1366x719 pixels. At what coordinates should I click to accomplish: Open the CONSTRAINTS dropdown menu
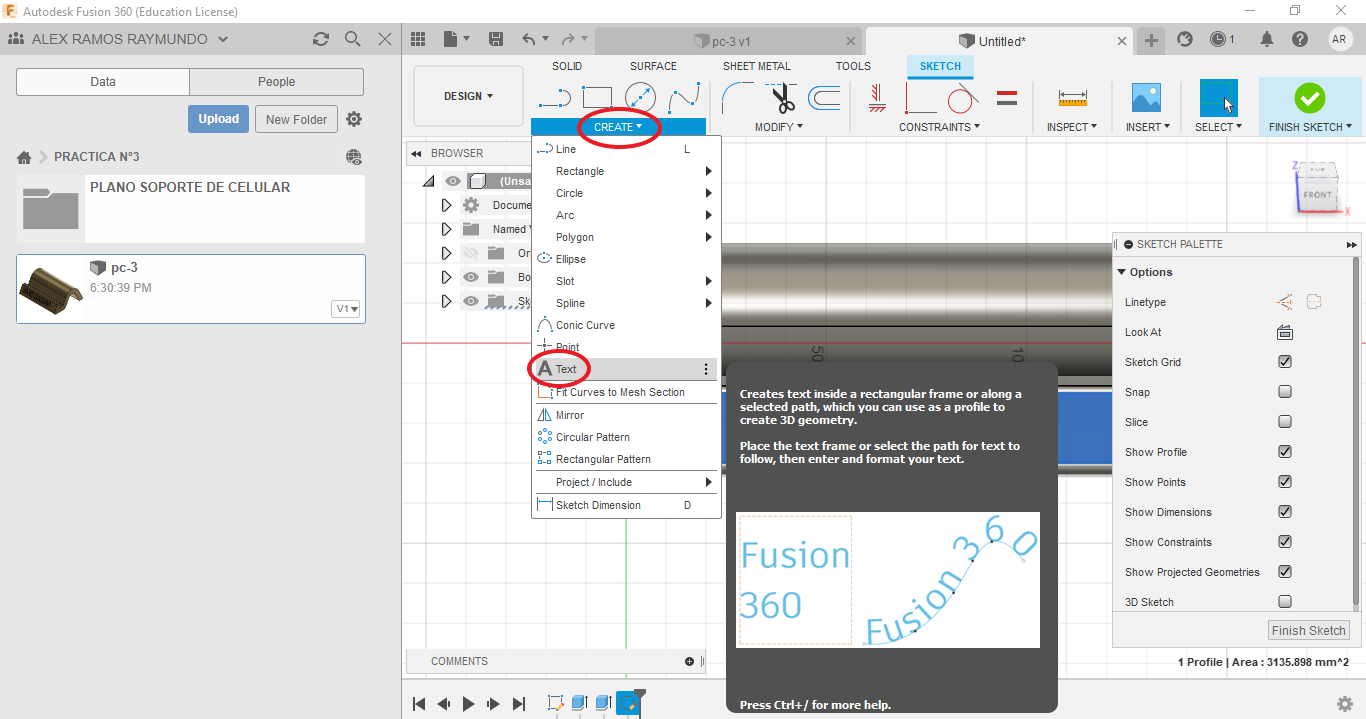click(939, 127)
